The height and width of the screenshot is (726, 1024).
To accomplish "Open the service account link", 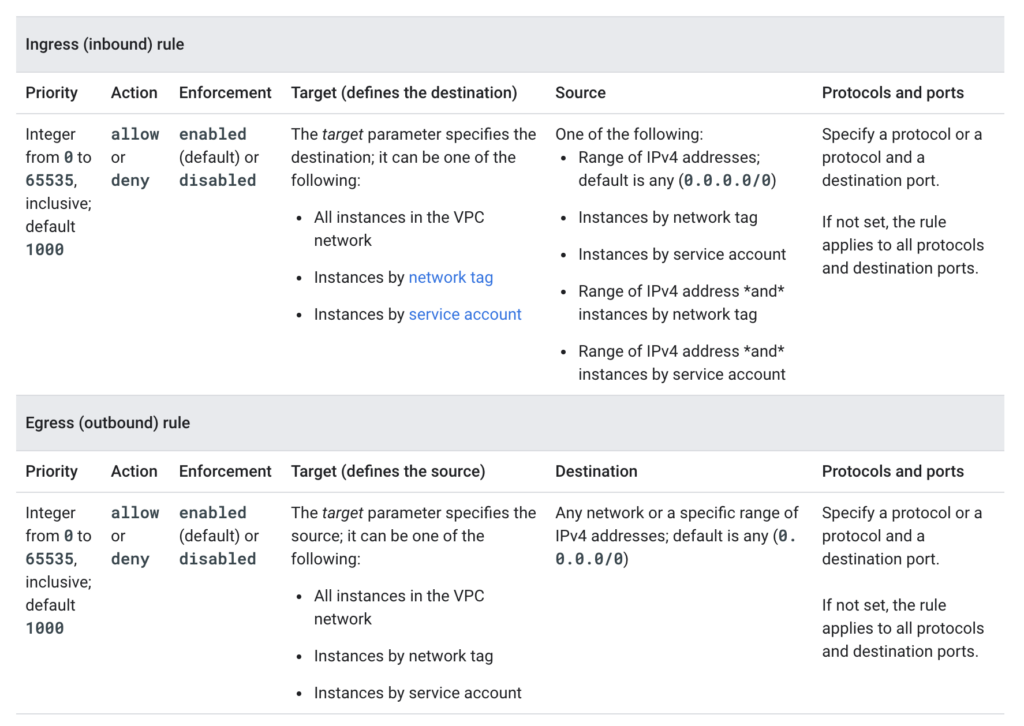I will tap(465, 314).
